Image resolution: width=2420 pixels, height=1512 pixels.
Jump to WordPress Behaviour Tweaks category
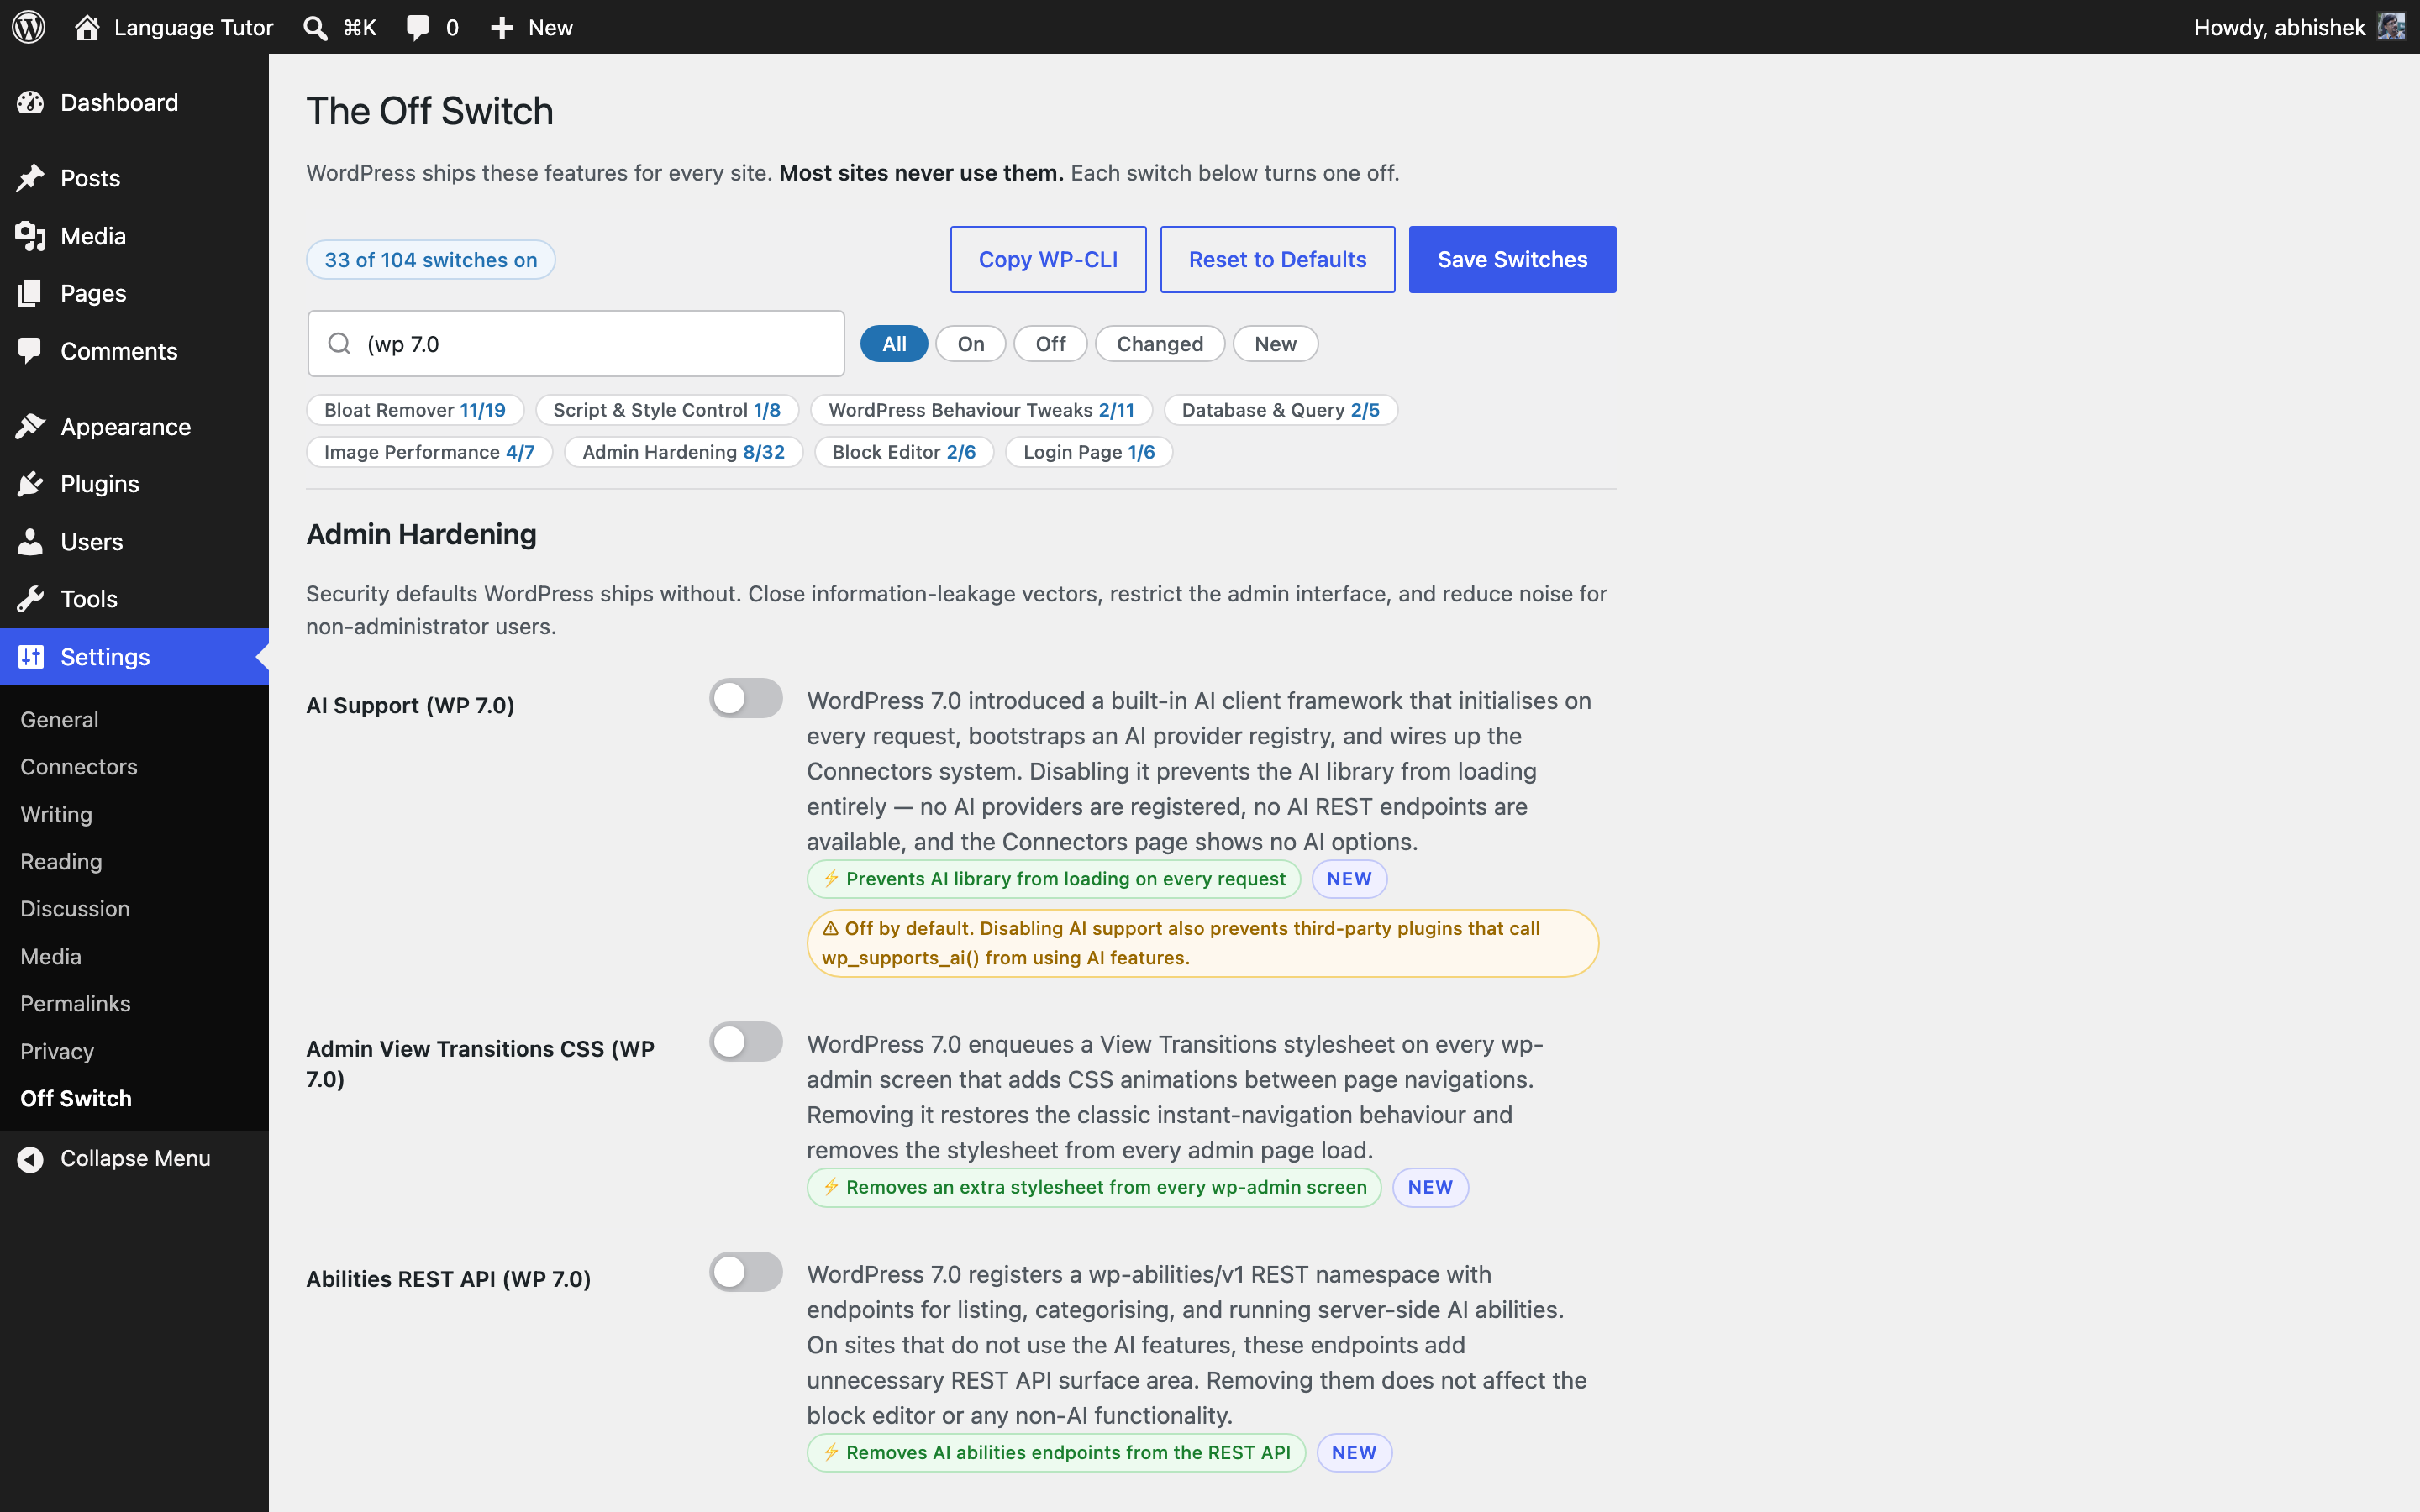[981, 410]
